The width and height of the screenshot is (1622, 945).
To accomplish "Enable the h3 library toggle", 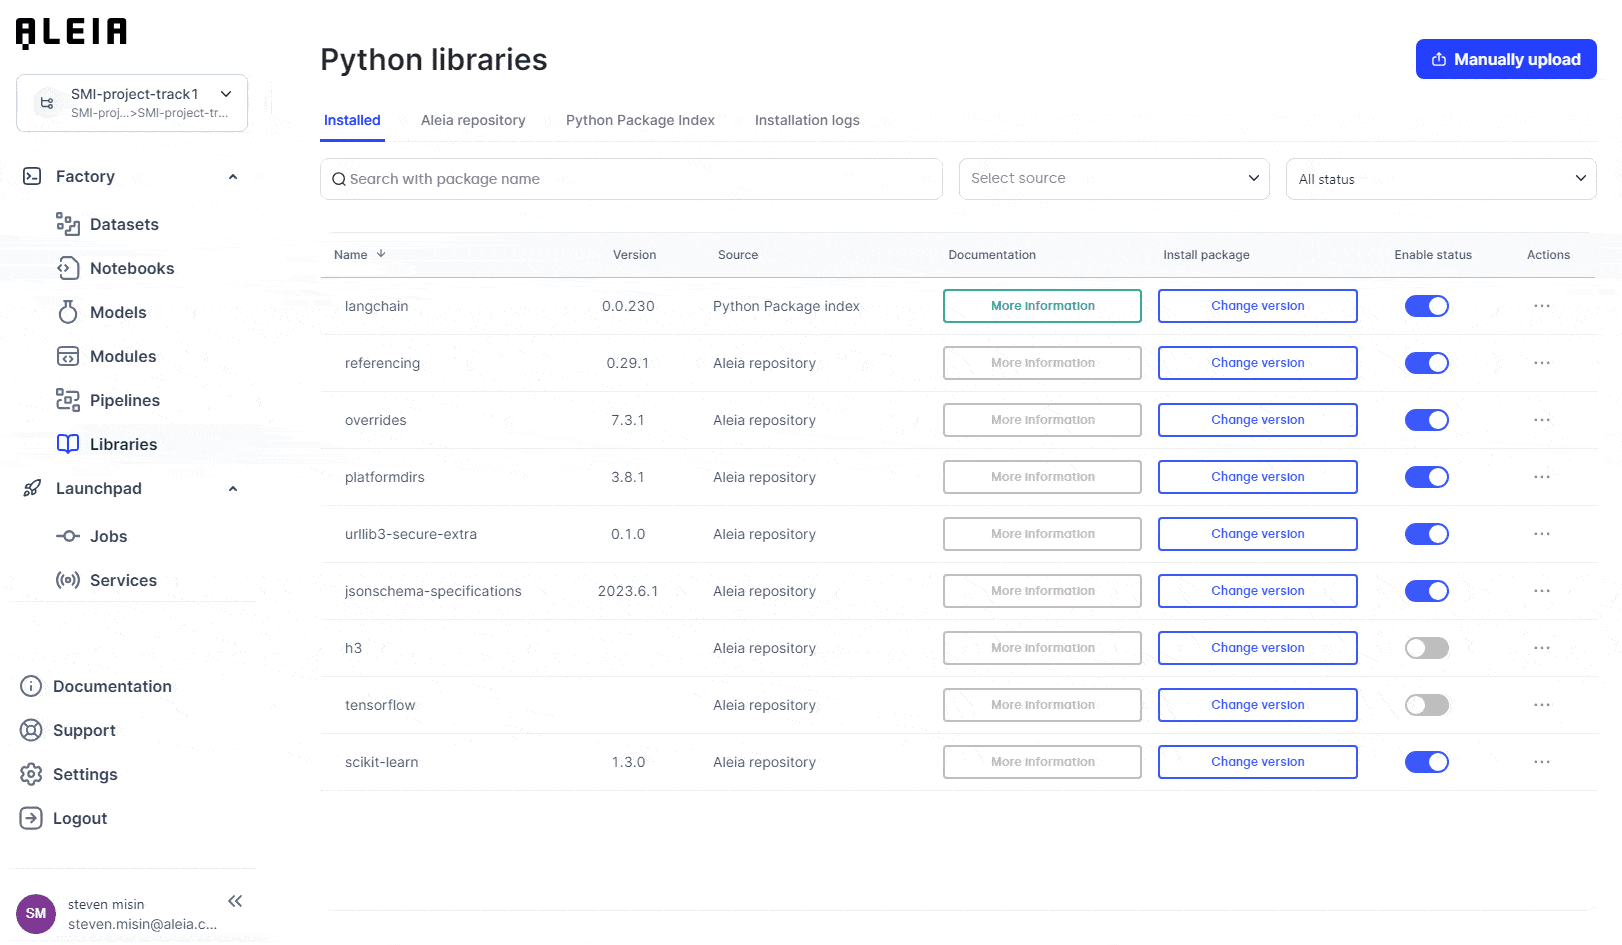I will (1426, 648).
